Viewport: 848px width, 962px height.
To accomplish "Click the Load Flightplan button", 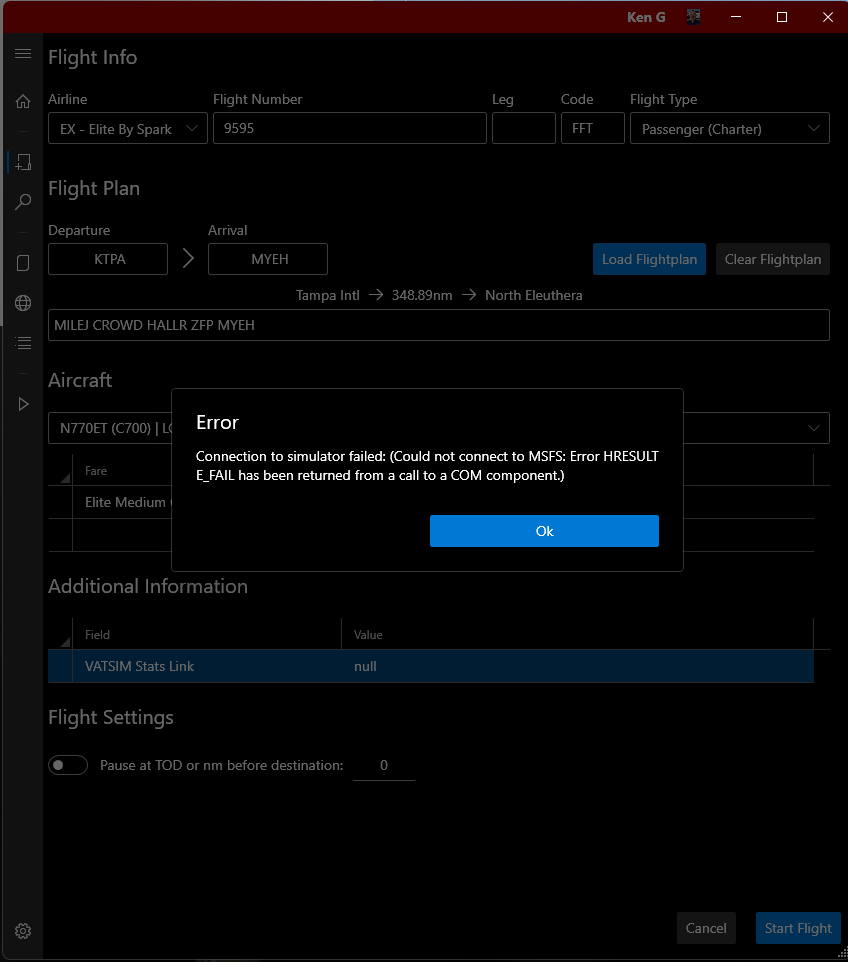I will (649, 259).
